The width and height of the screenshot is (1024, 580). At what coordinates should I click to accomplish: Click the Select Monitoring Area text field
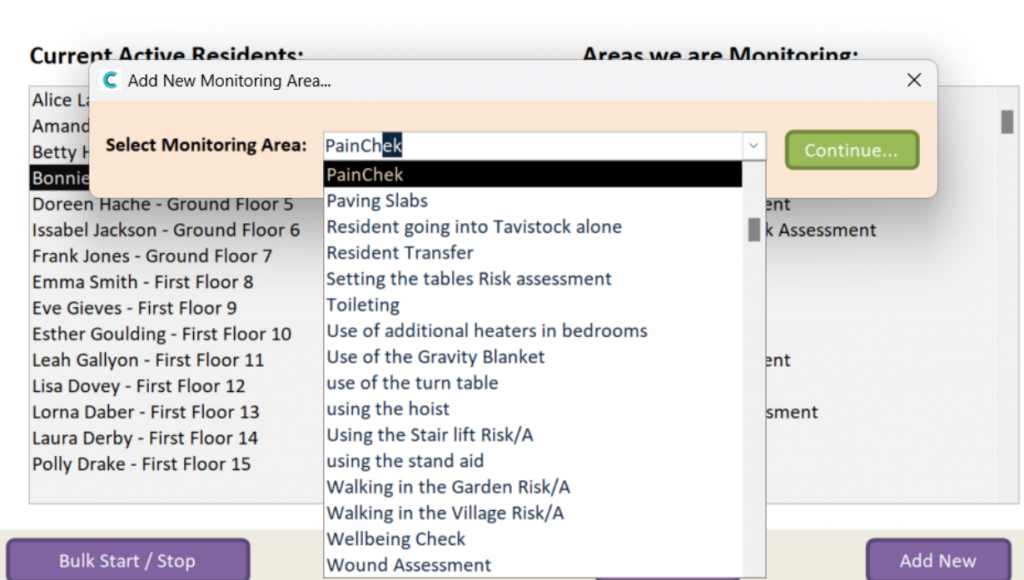tap(530, 146)
